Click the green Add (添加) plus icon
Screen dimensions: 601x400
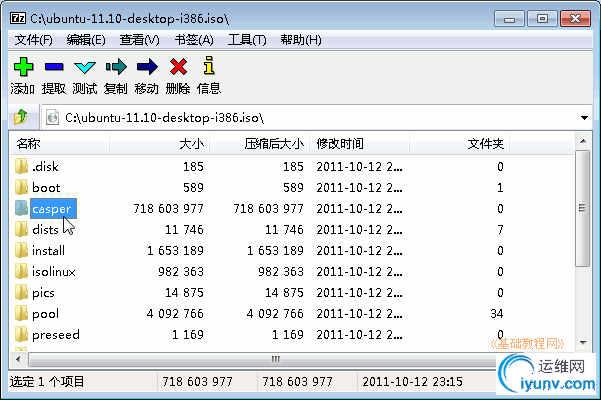pos(23,67)
